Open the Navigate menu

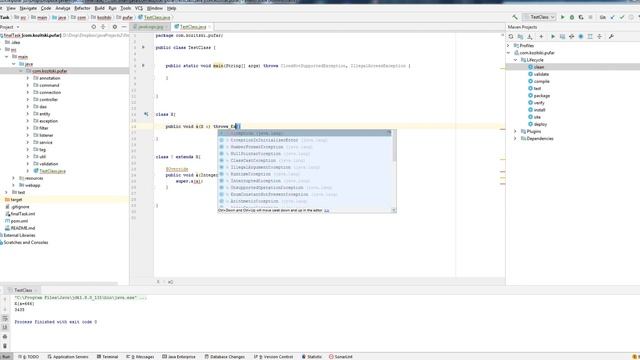[x=28, y=8]
